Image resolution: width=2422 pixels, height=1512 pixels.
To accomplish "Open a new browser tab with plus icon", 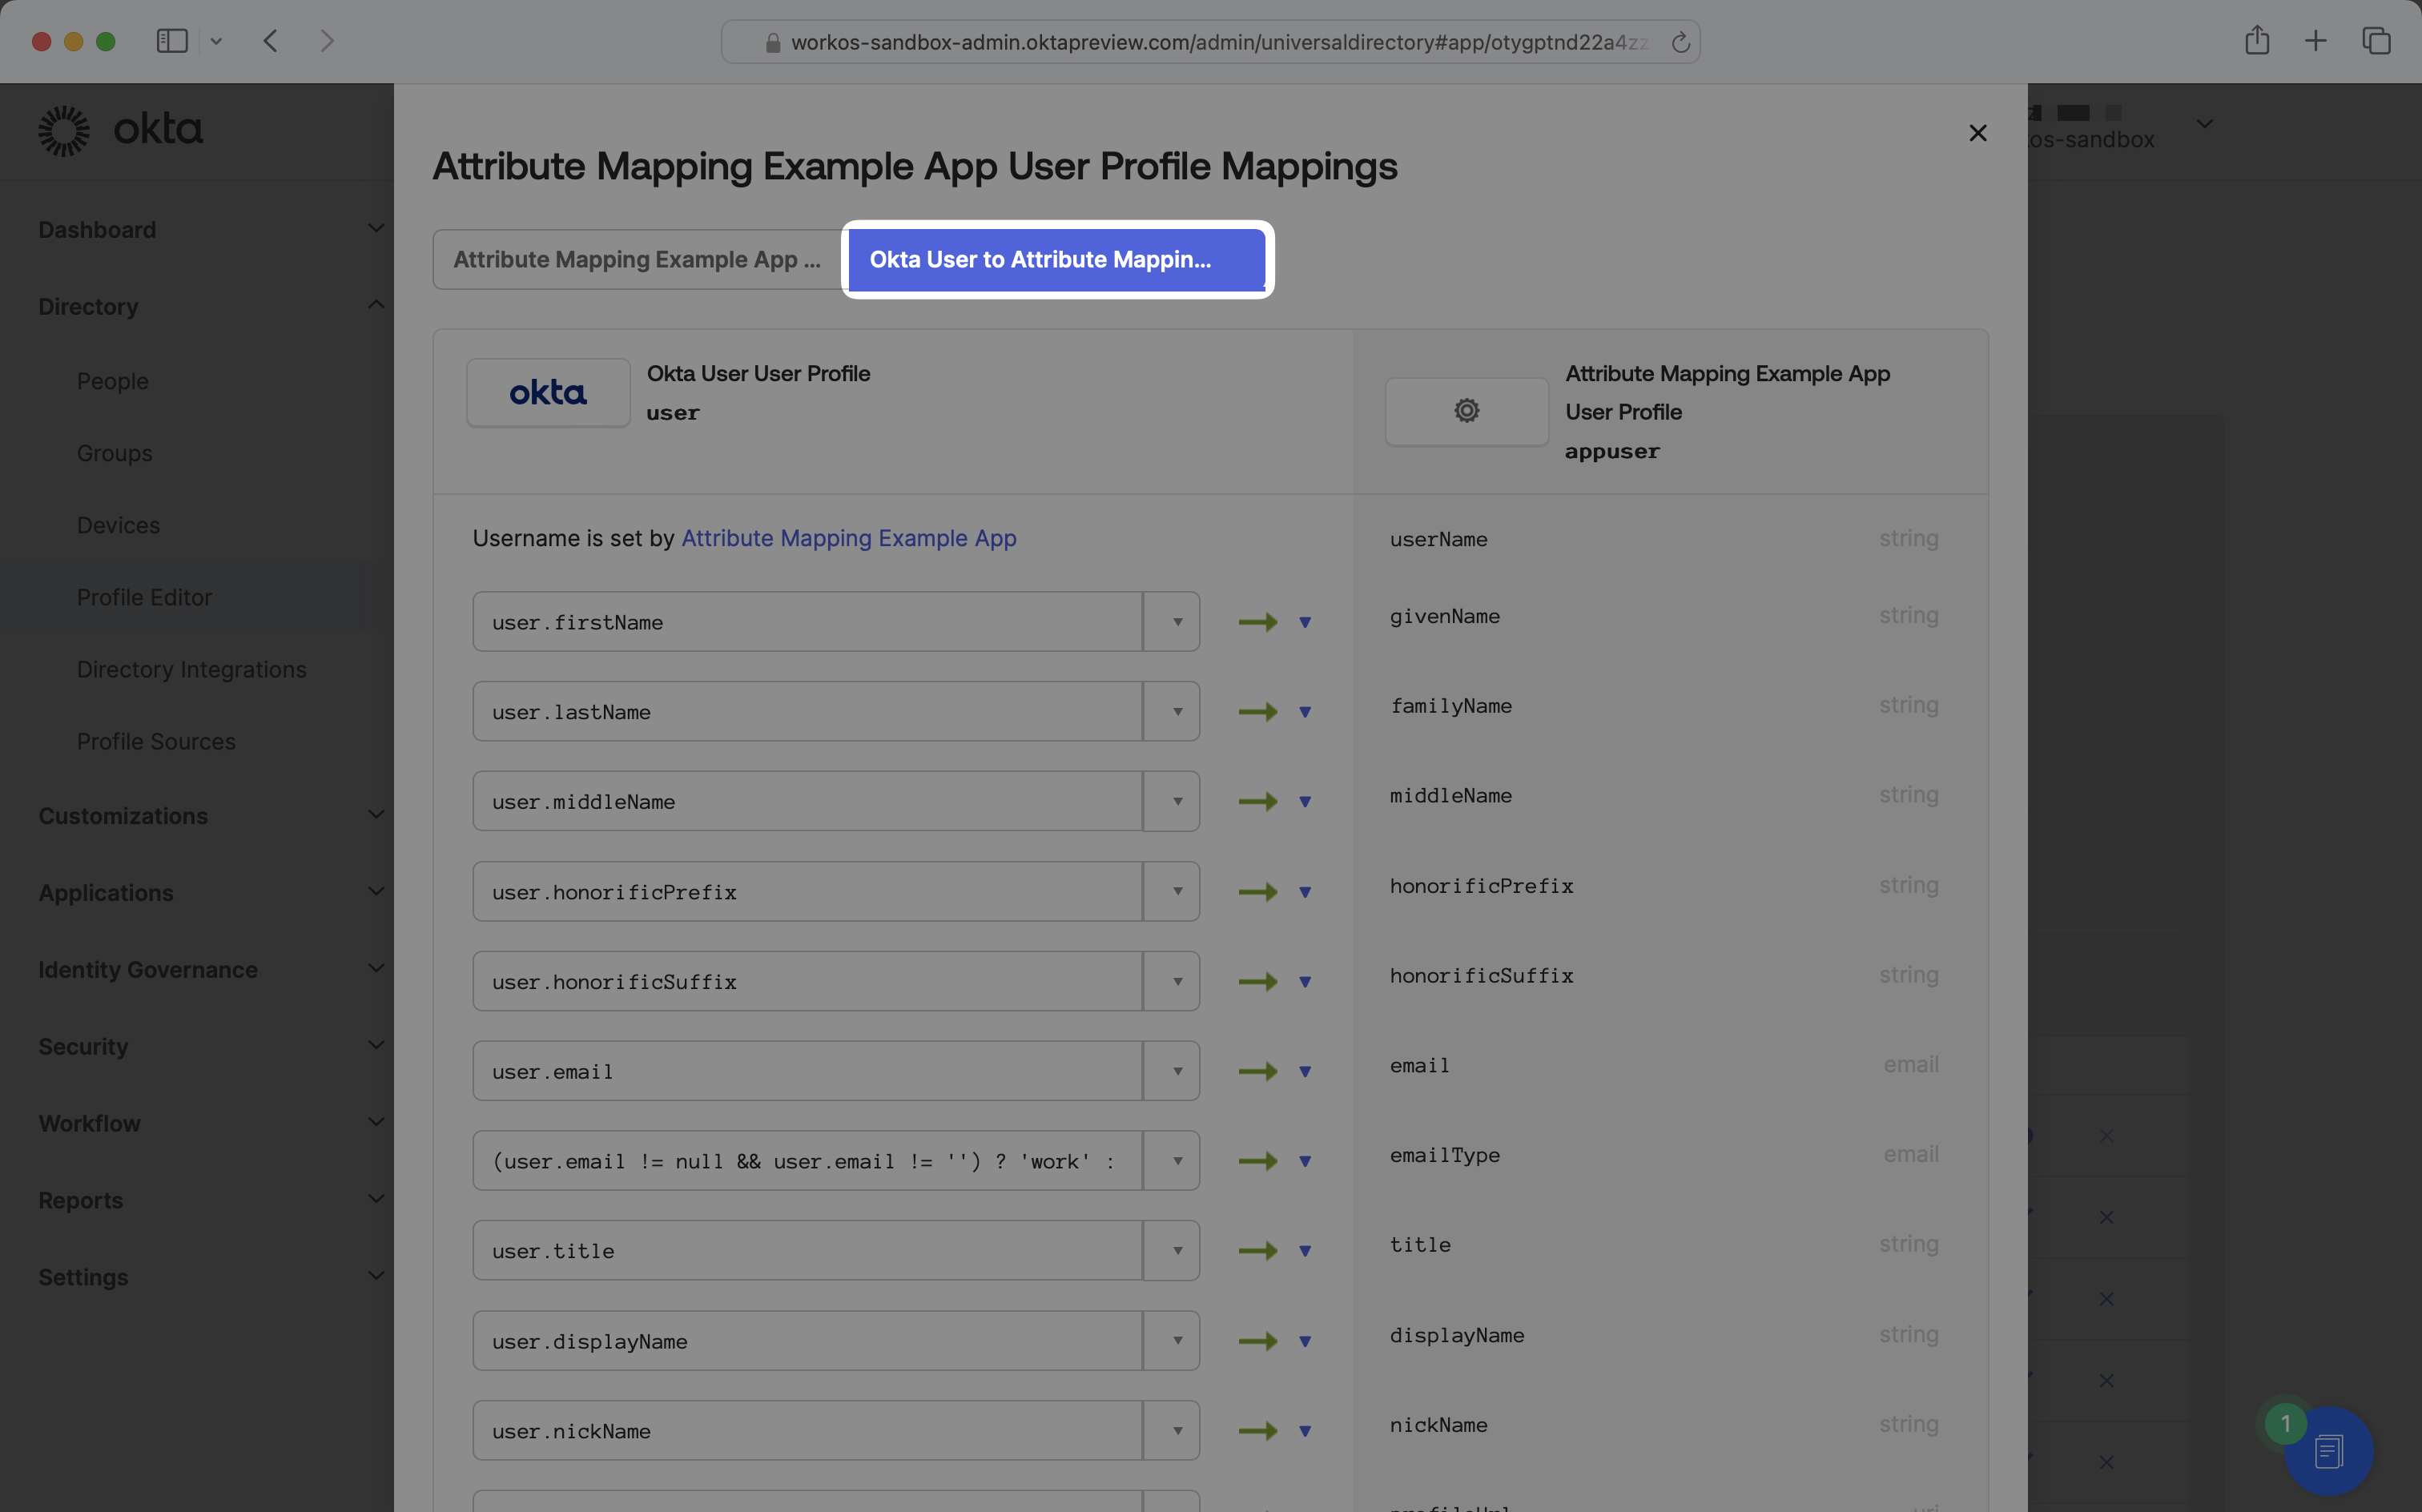I will (2315, 41).
